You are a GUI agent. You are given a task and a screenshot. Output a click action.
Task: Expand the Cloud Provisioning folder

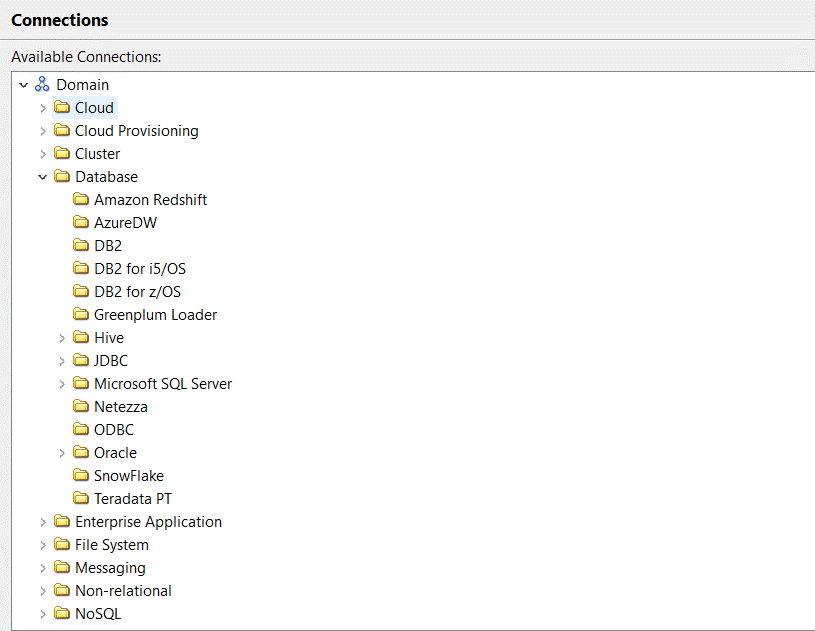(x=43, y=131)
